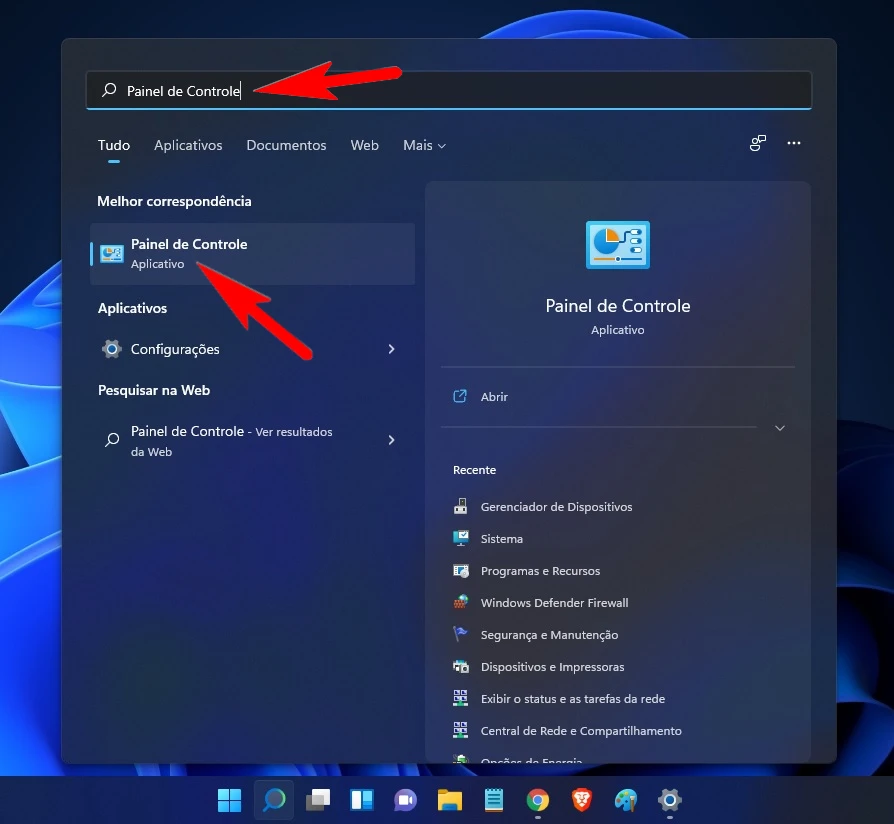Open Gerenciador de Dispositivos recent item
Image resolution: width=894 pixels, height=824 pixels.
(556, 506)
